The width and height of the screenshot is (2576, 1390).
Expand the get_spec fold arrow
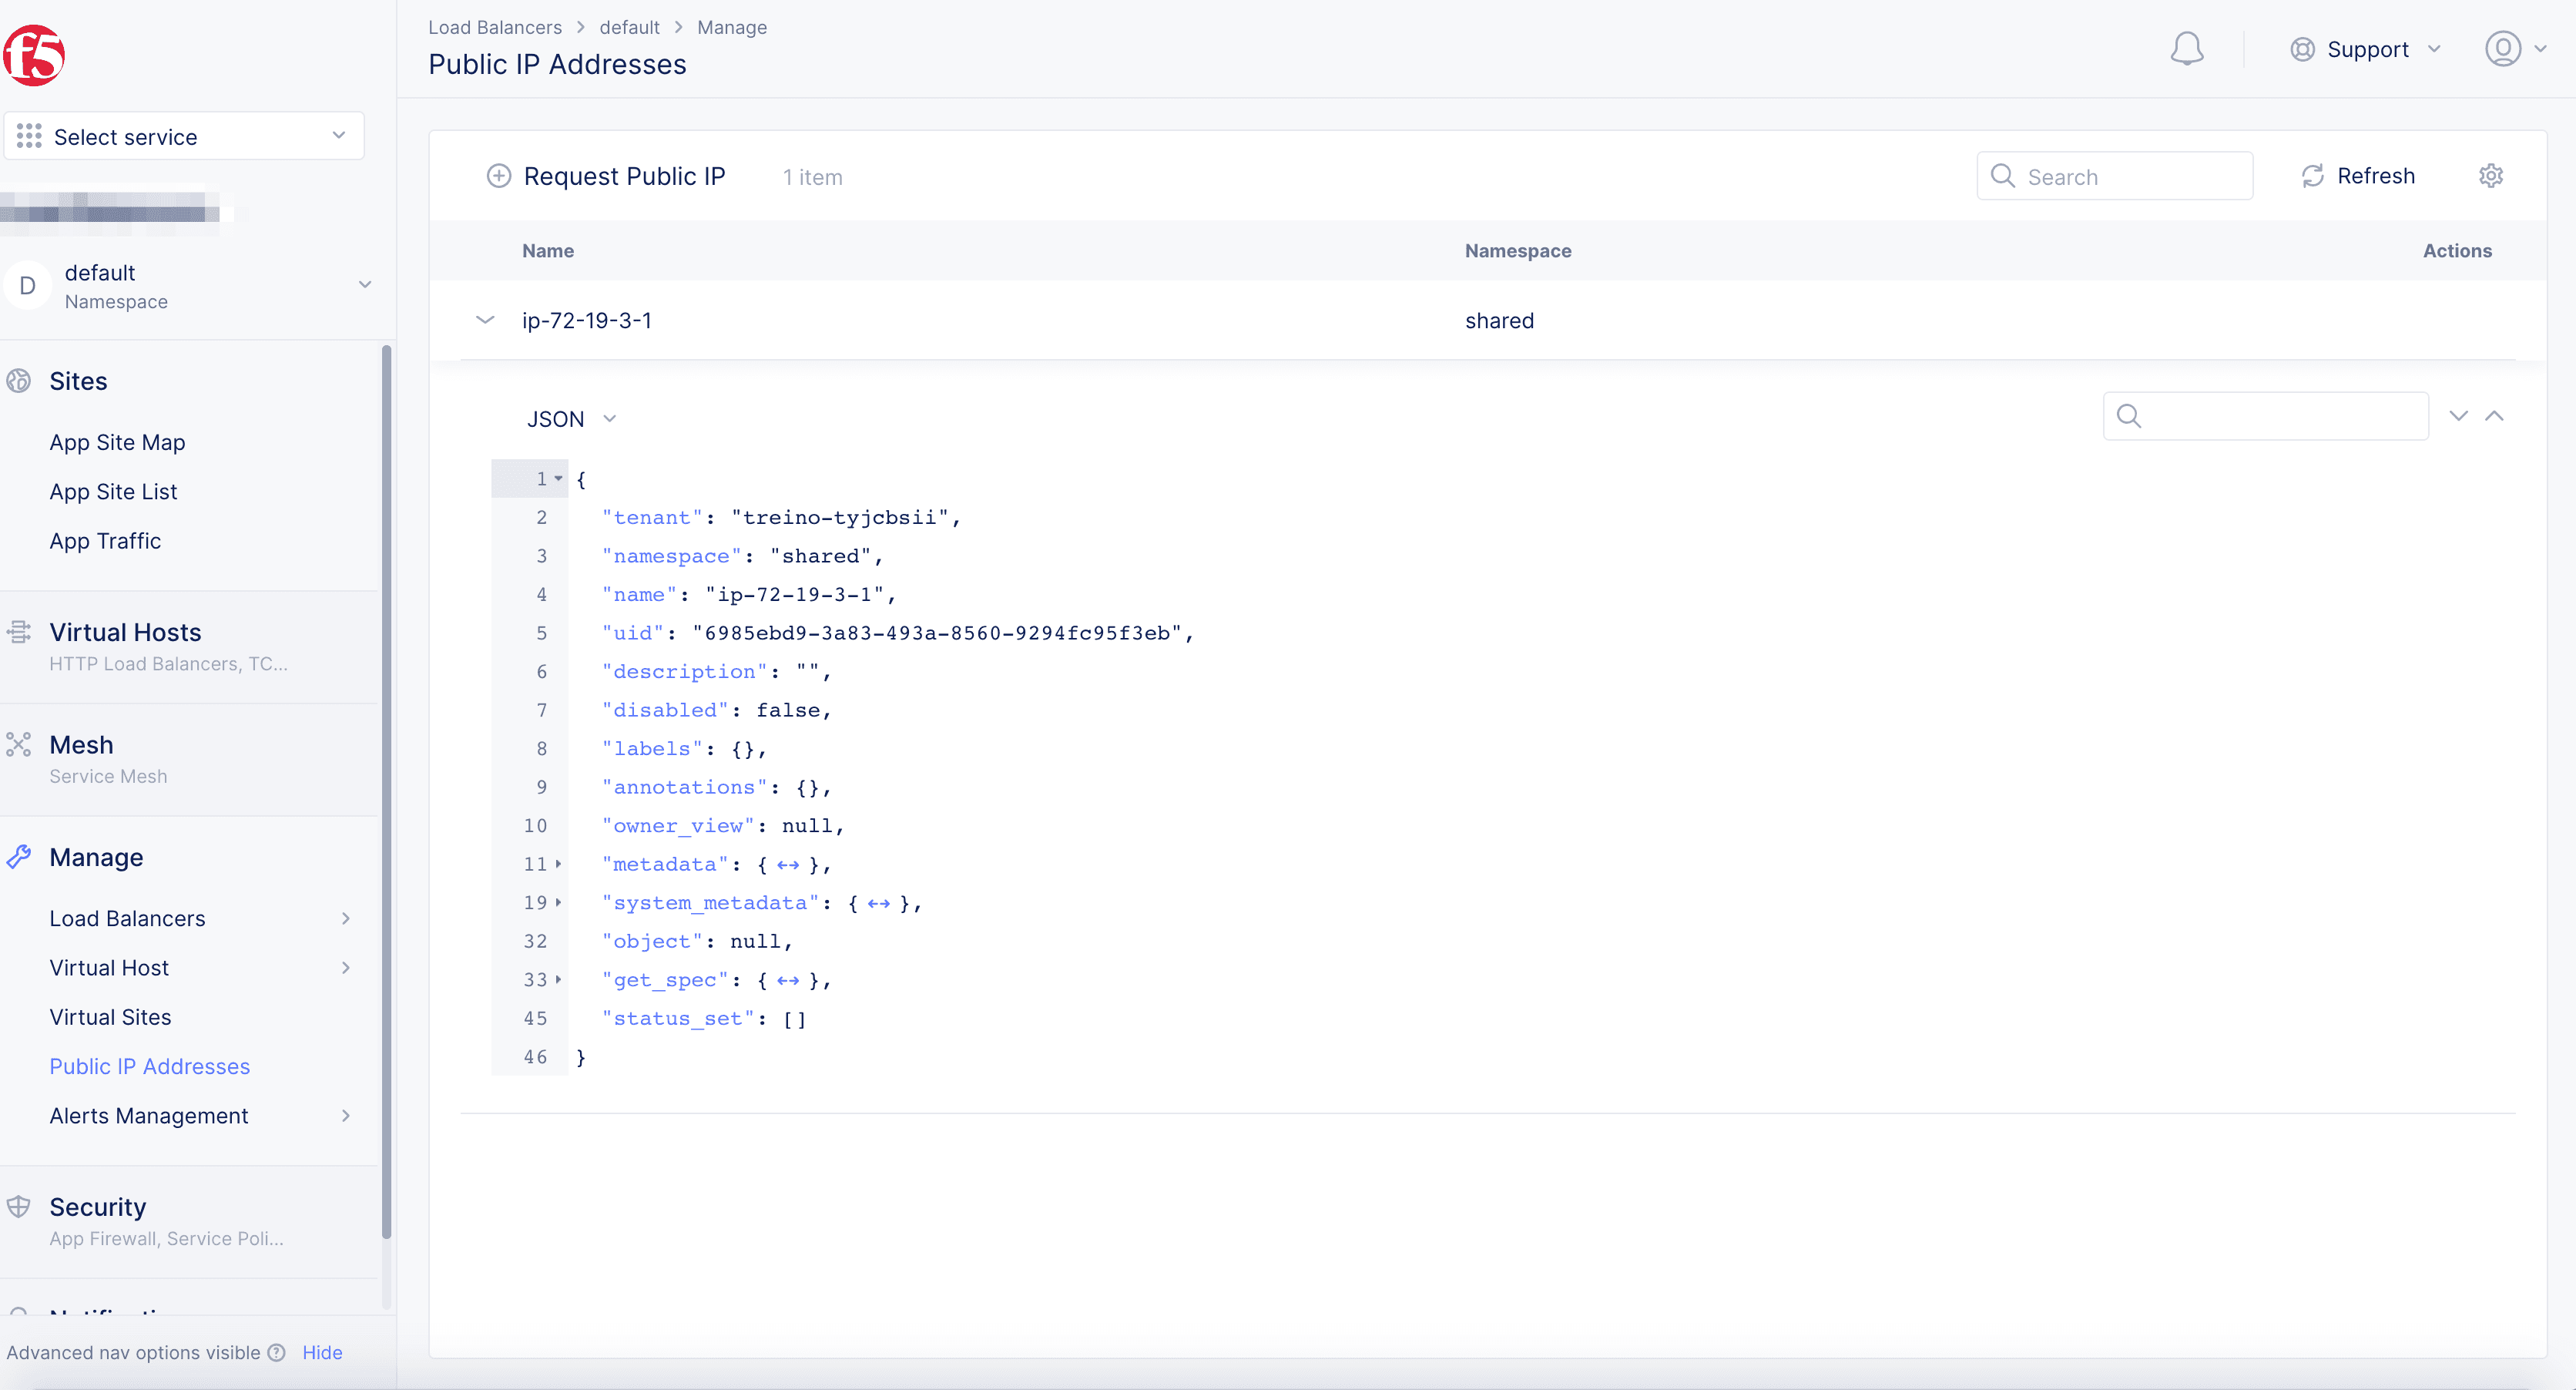coord(558,979)
